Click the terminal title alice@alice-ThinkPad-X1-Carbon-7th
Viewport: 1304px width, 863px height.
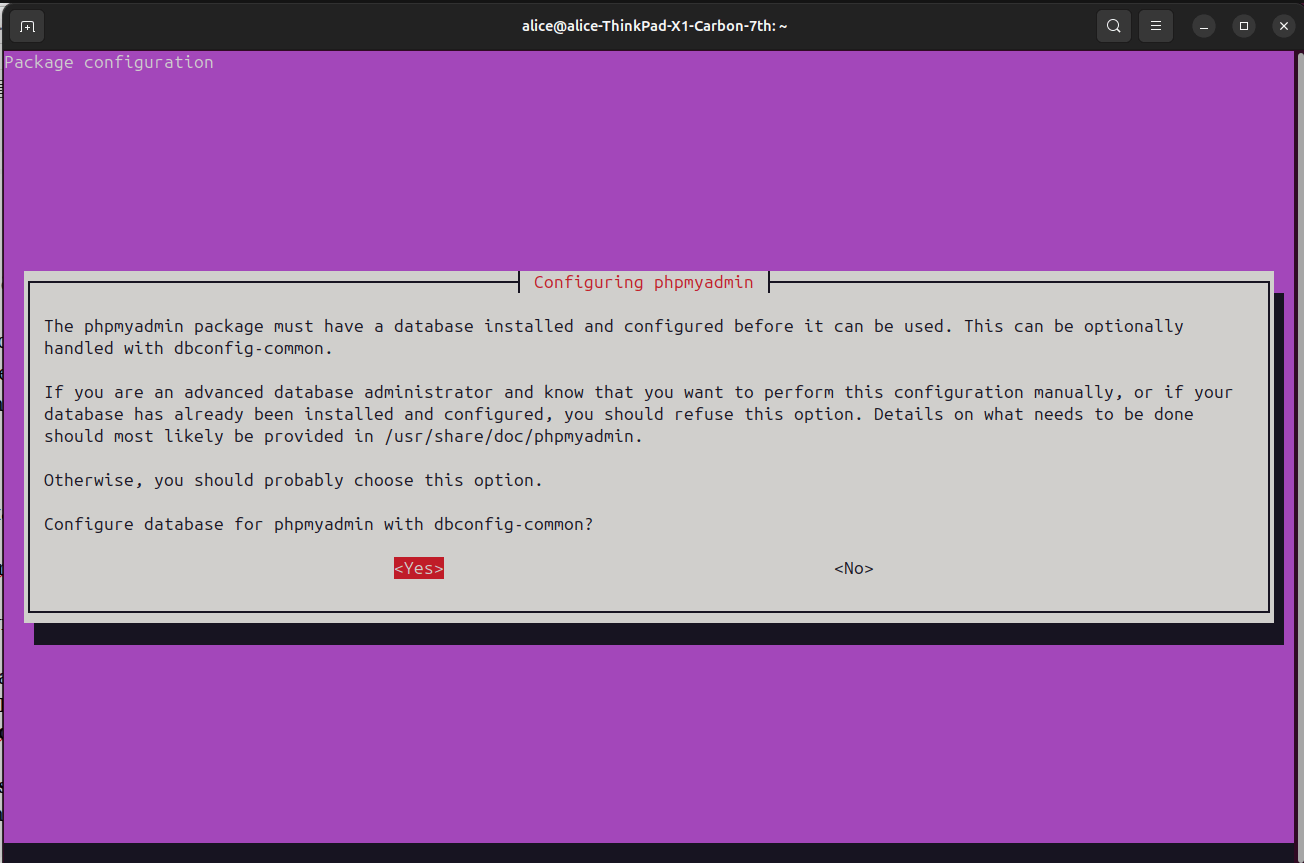655,26
